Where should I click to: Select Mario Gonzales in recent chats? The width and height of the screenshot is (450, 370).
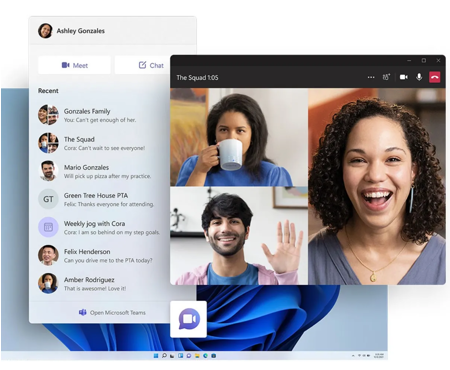pos(100,171)
